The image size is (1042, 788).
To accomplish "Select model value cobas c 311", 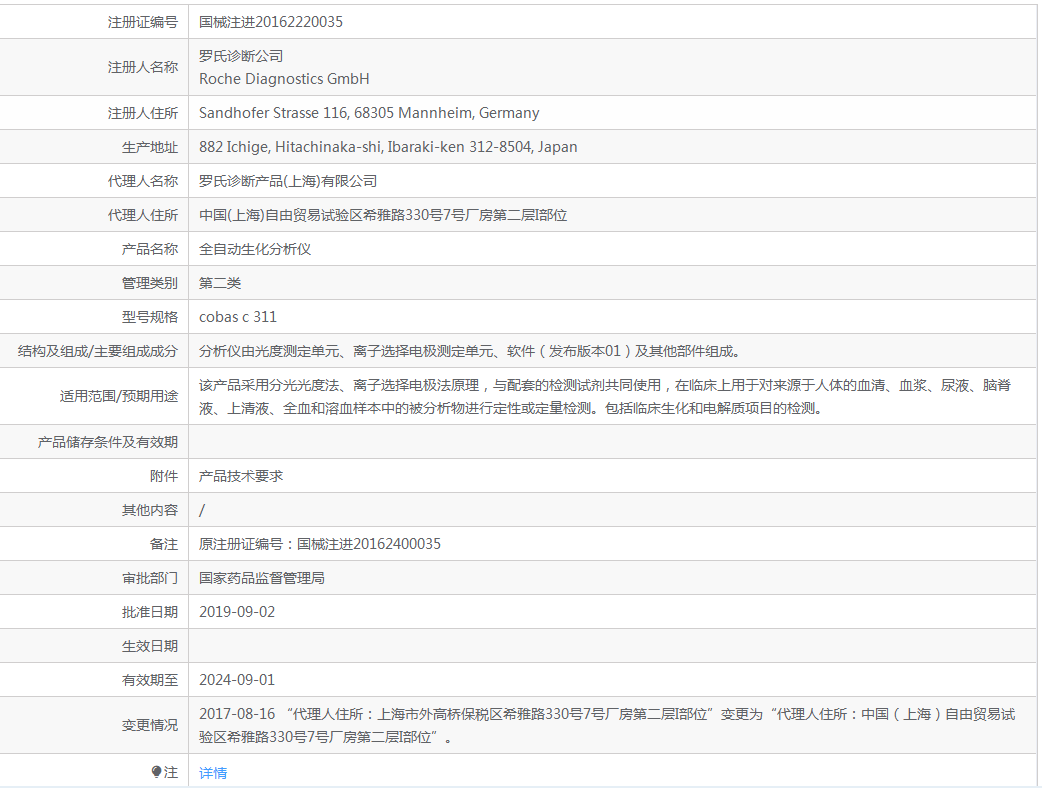I will [238, 317].
